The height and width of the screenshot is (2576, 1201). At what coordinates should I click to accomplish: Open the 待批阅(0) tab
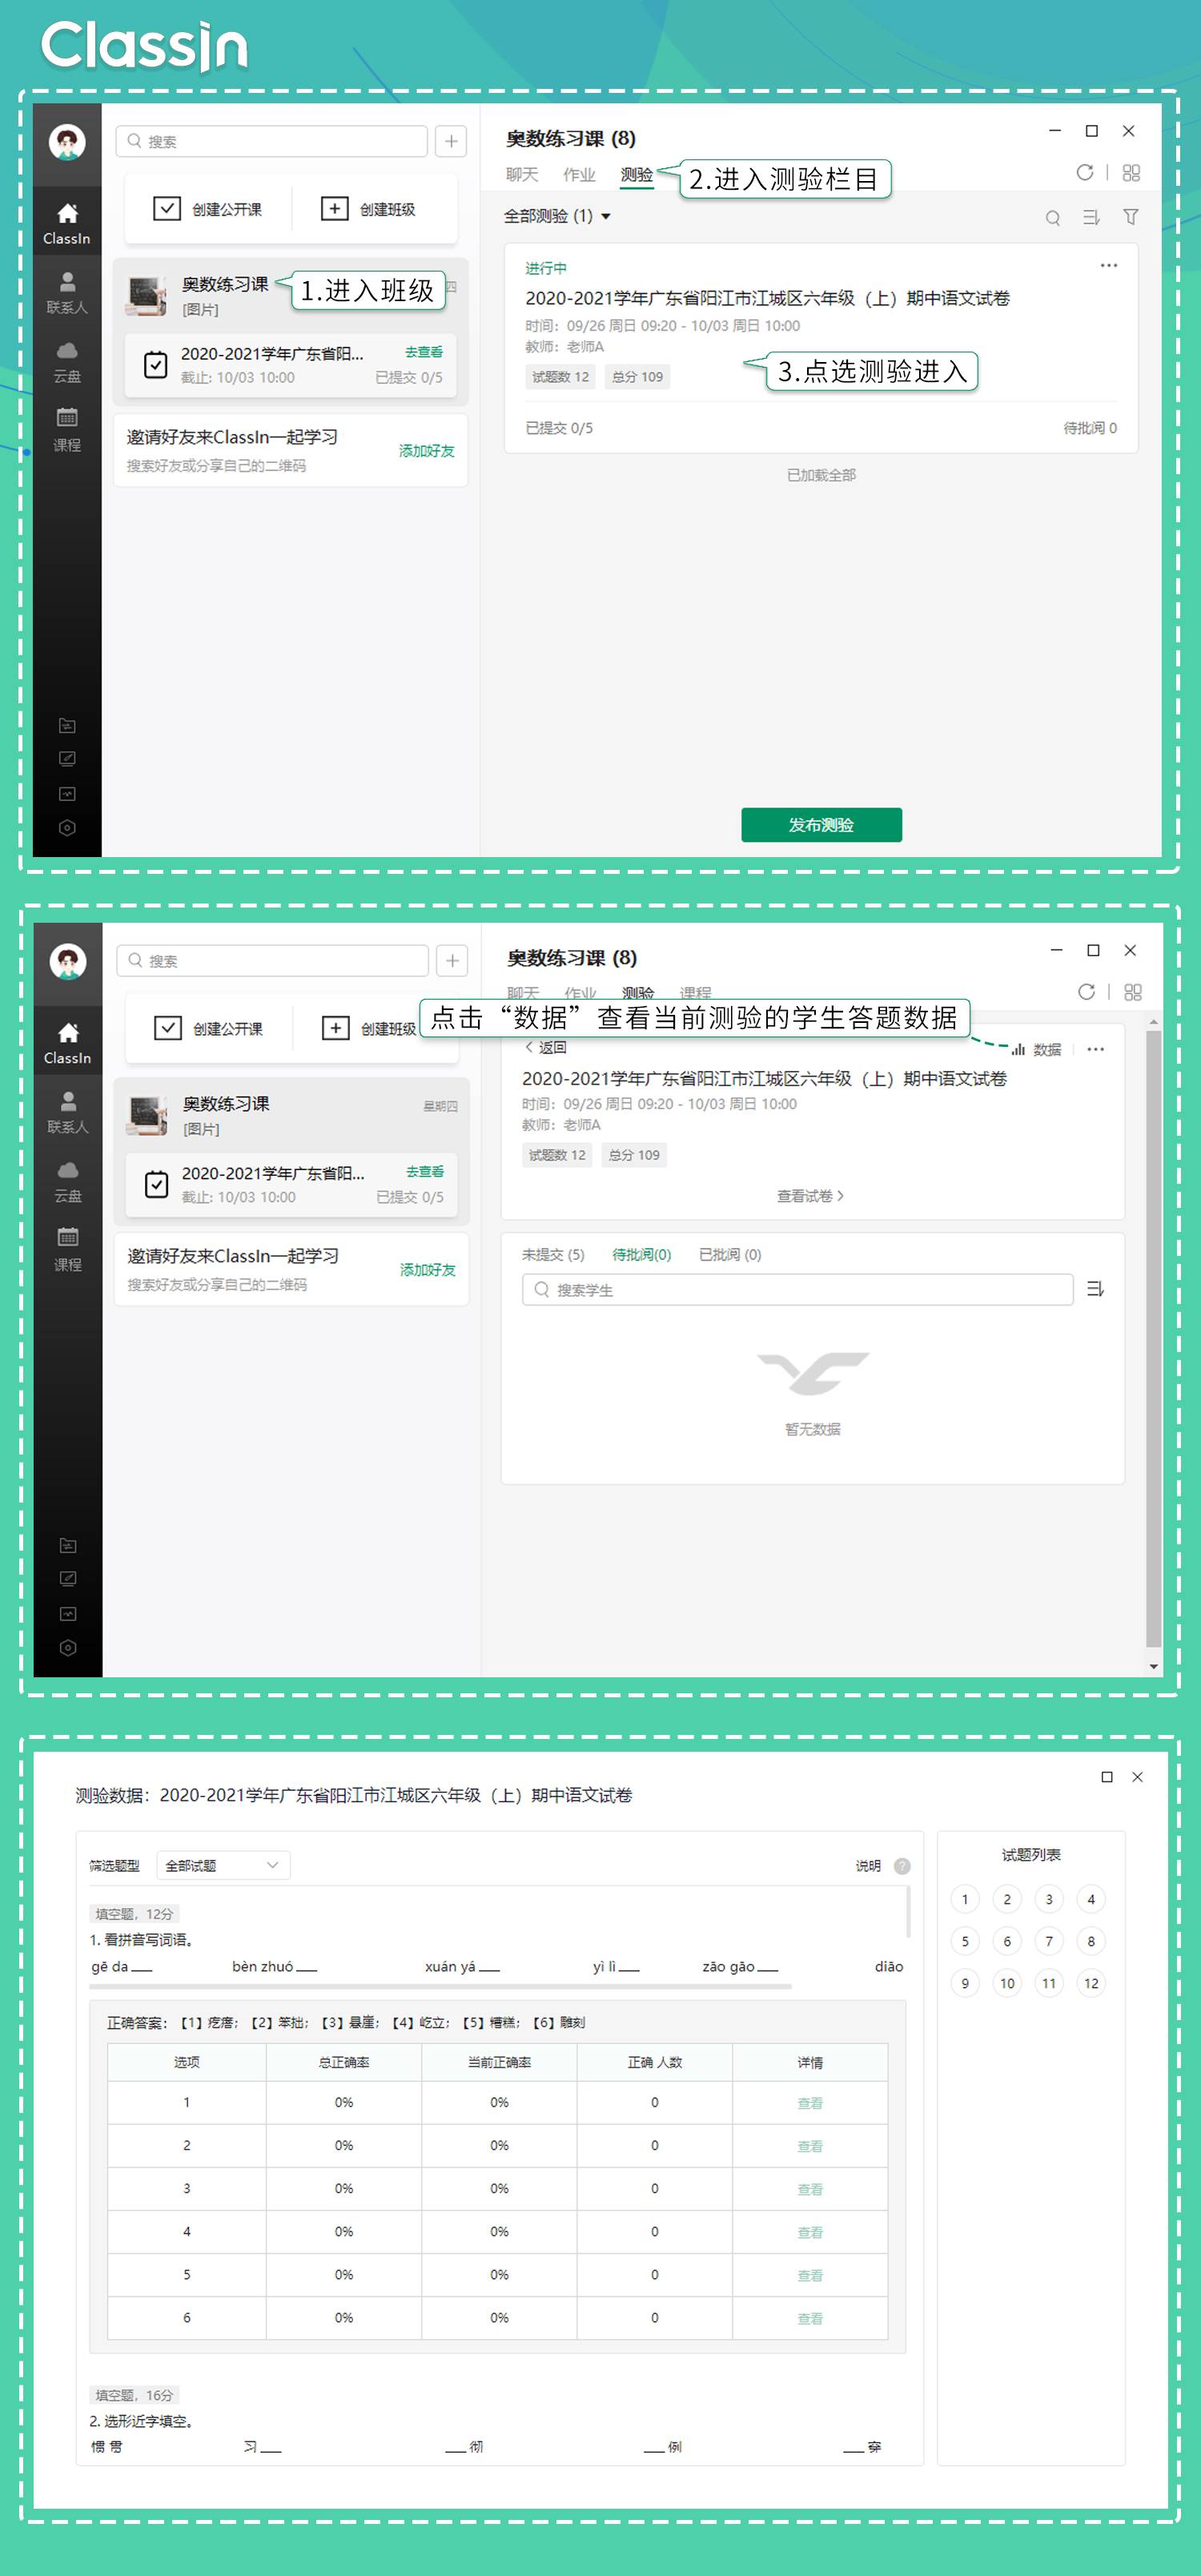click(641, 1254)
